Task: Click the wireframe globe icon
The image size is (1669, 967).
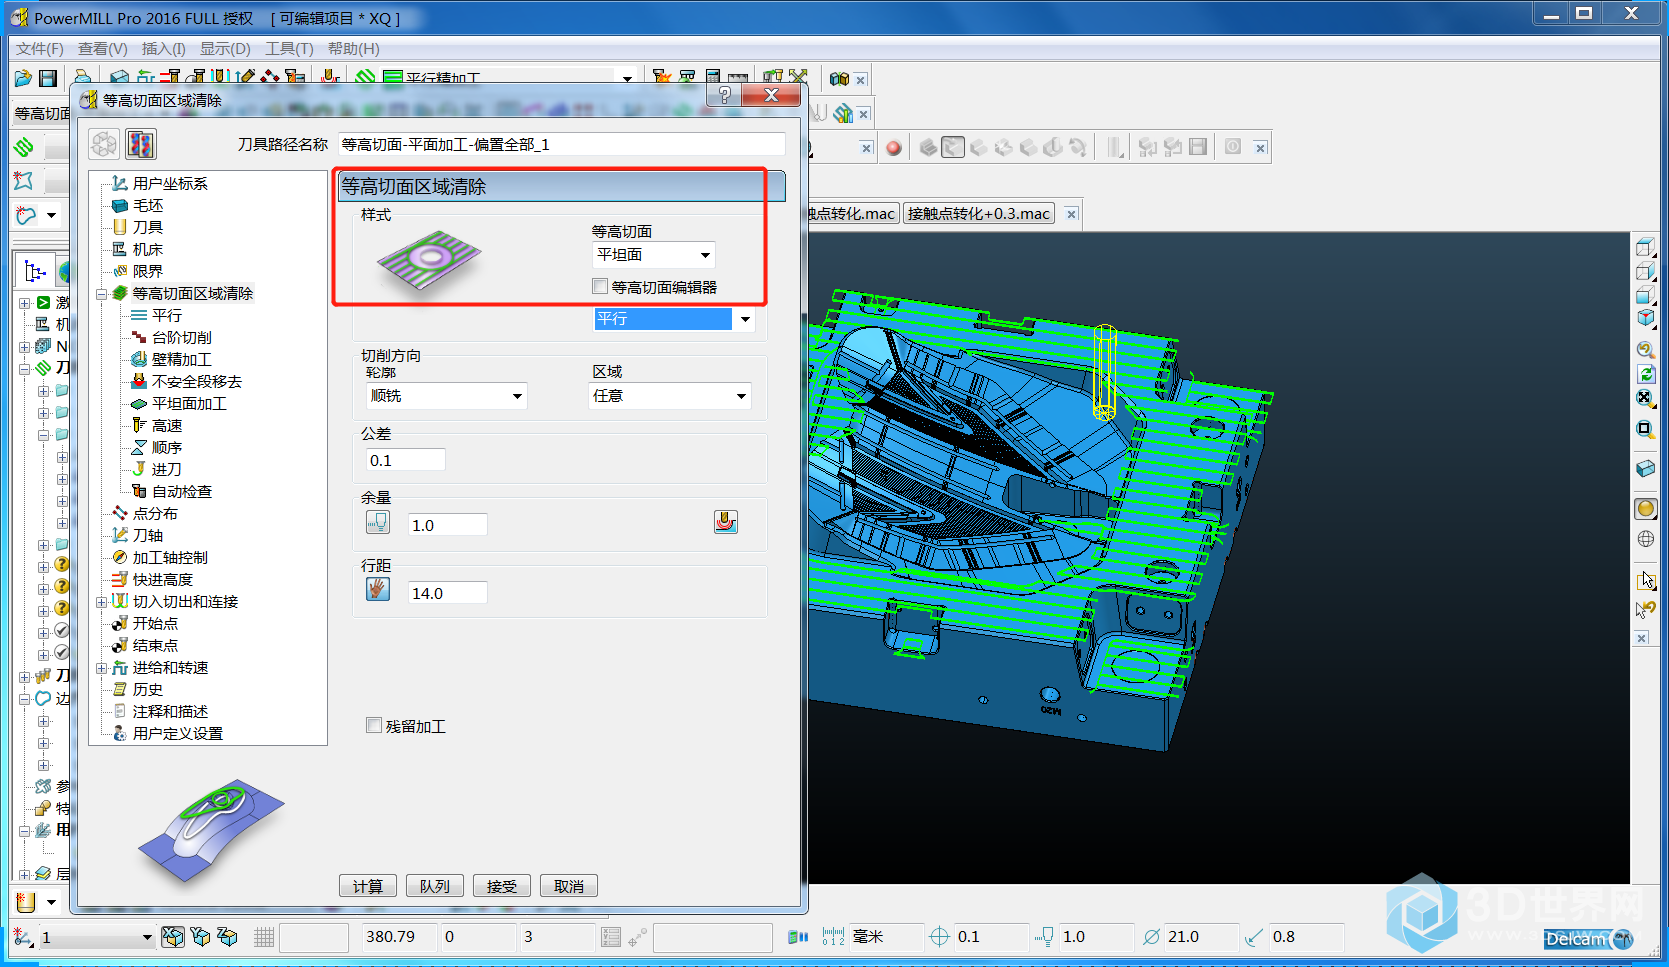Action: click(x=1645, y=539)
